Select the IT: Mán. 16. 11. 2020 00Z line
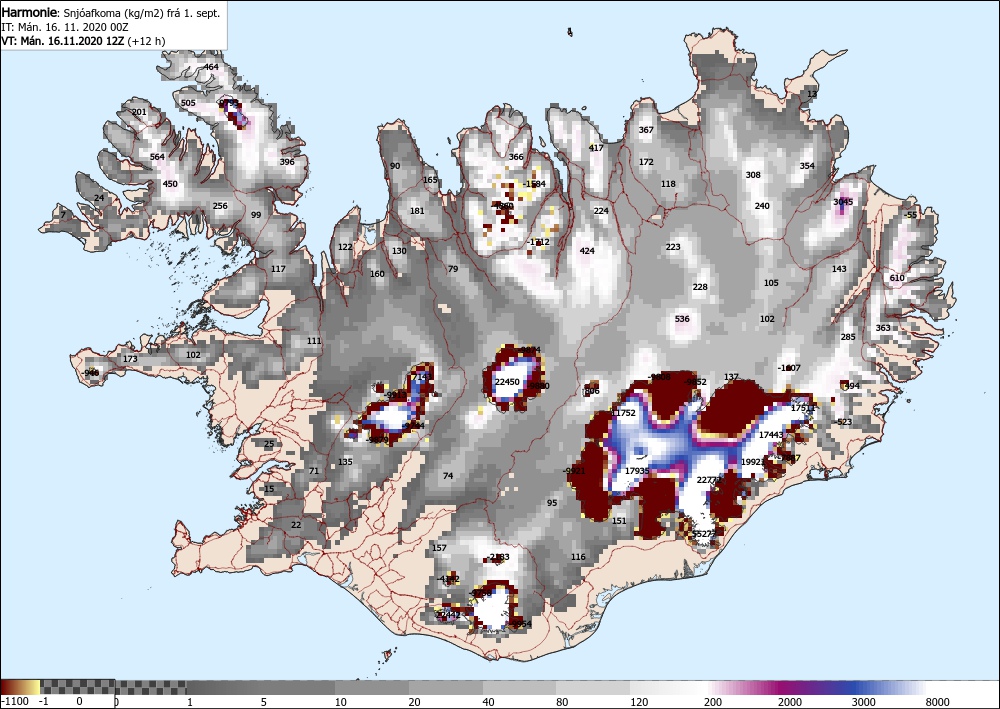 click(x=65, y=27)
